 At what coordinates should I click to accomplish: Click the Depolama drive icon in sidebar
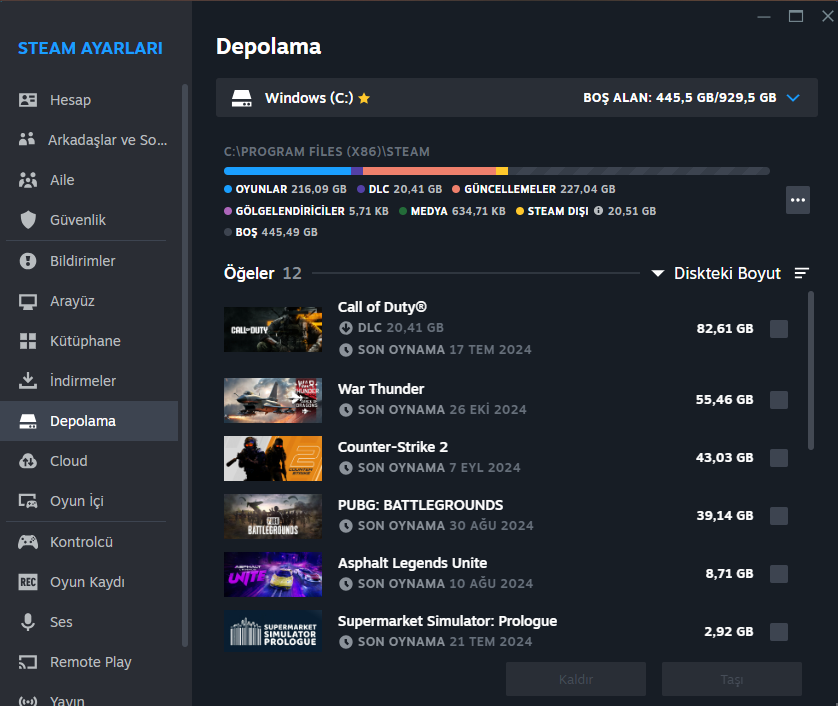point(28,421)
